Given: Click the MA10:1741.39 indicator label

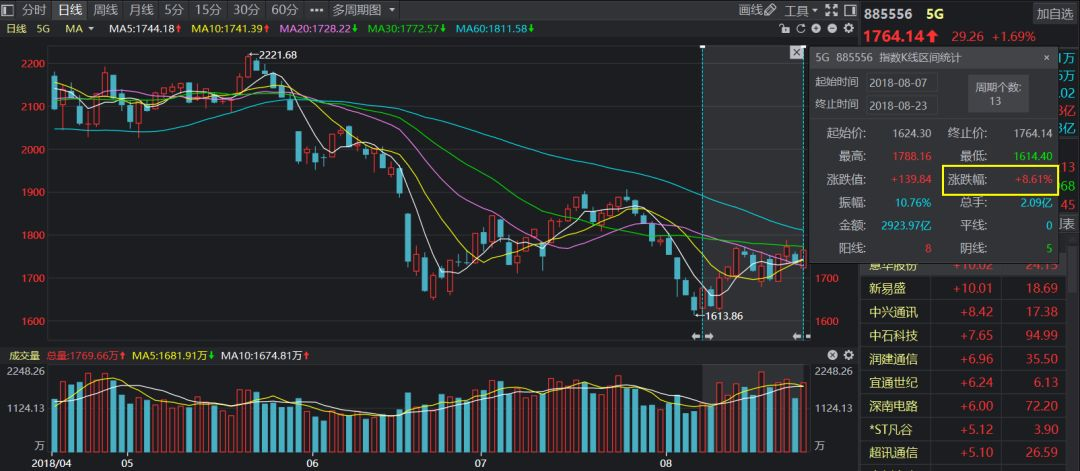Looking at the screenshot, I should 230,28.
